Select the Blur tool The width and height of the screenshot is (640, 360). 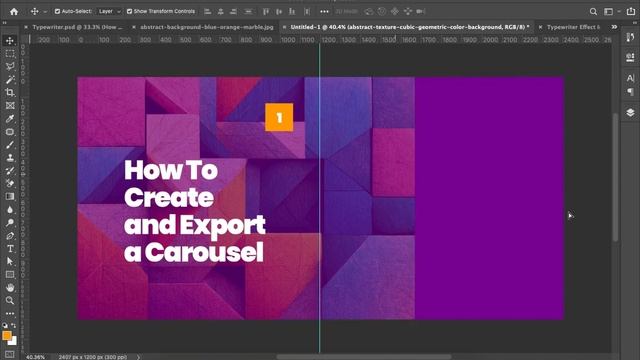pyautogui.click(x=10, y=210)
